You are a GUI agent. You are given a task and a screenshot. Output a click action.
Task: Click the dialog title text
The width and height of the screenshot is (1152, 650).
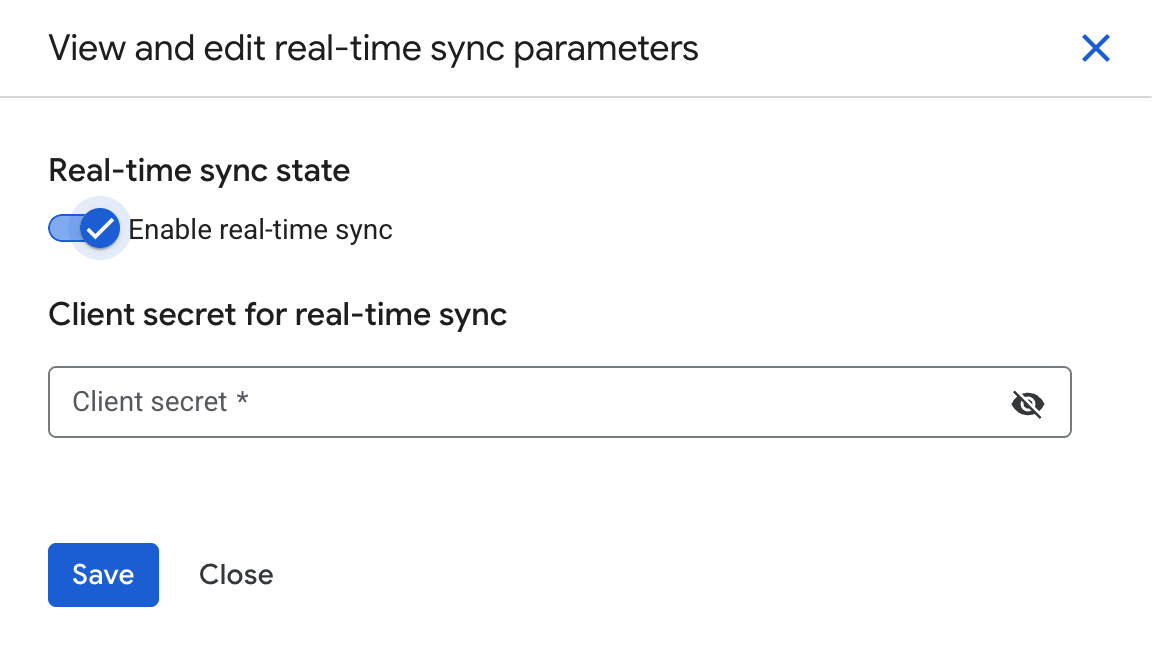coord(373,47)
